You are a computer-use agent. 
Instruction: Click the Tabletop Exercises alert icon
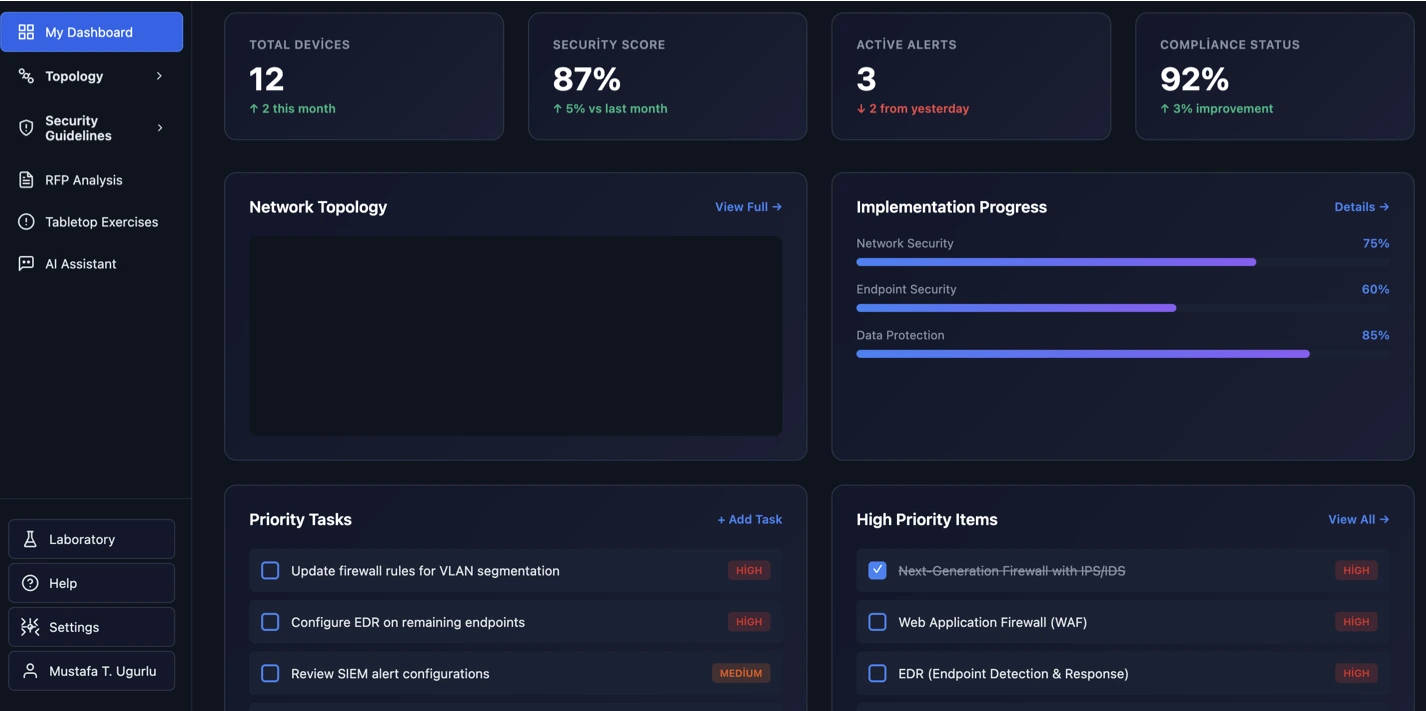pyautogui.click(x=26, y=222)
